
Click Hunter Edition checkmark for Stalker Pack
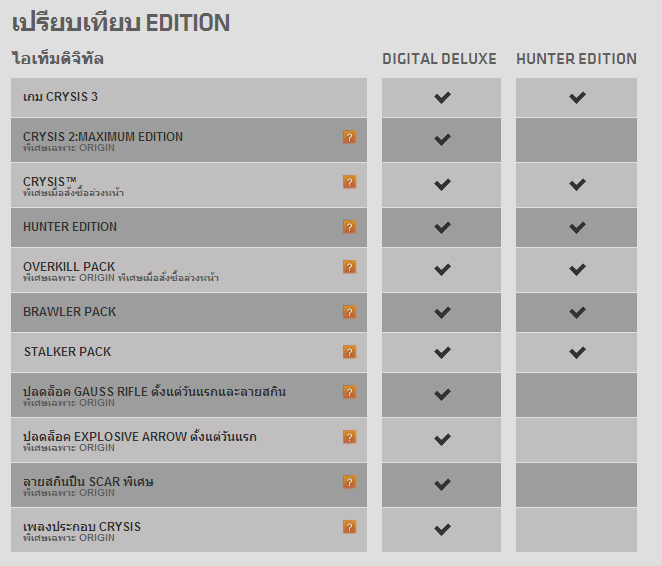[x=576, y=352]
